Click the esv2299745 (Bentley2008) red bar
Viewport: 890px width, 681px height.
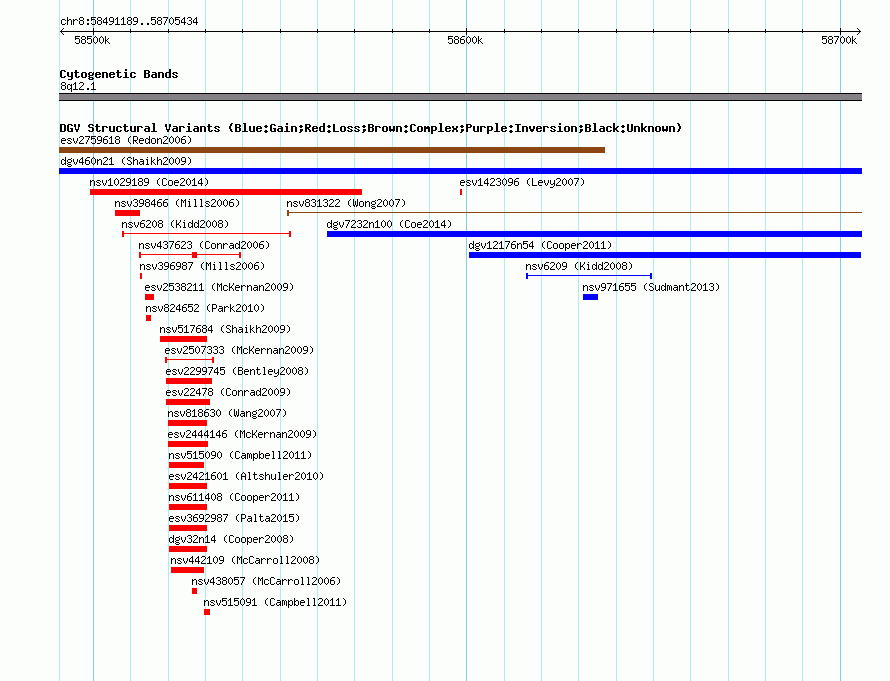click(189, 381)
